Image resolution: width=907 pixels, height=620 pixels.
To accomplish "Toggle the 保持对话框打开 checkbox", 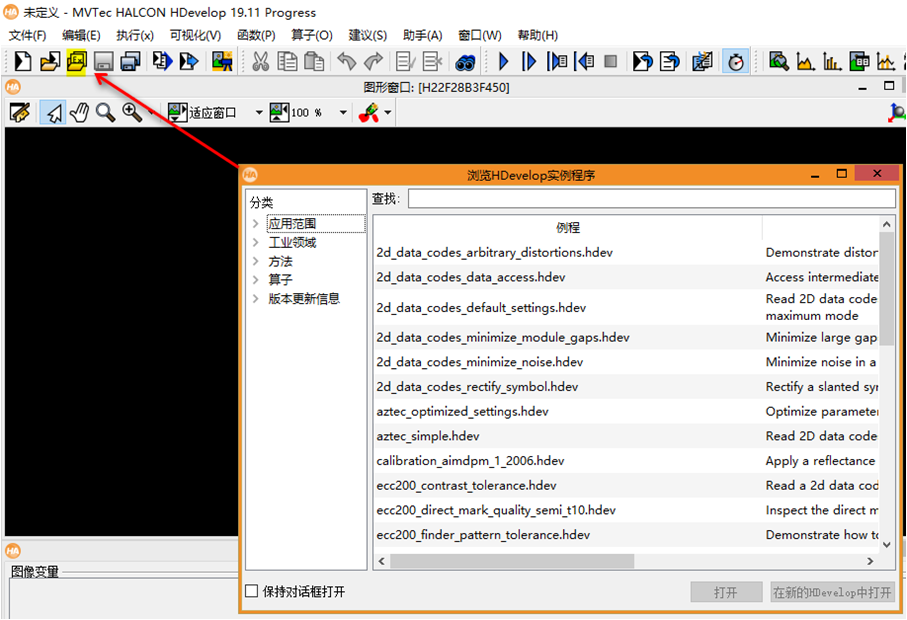I will 251,591.
